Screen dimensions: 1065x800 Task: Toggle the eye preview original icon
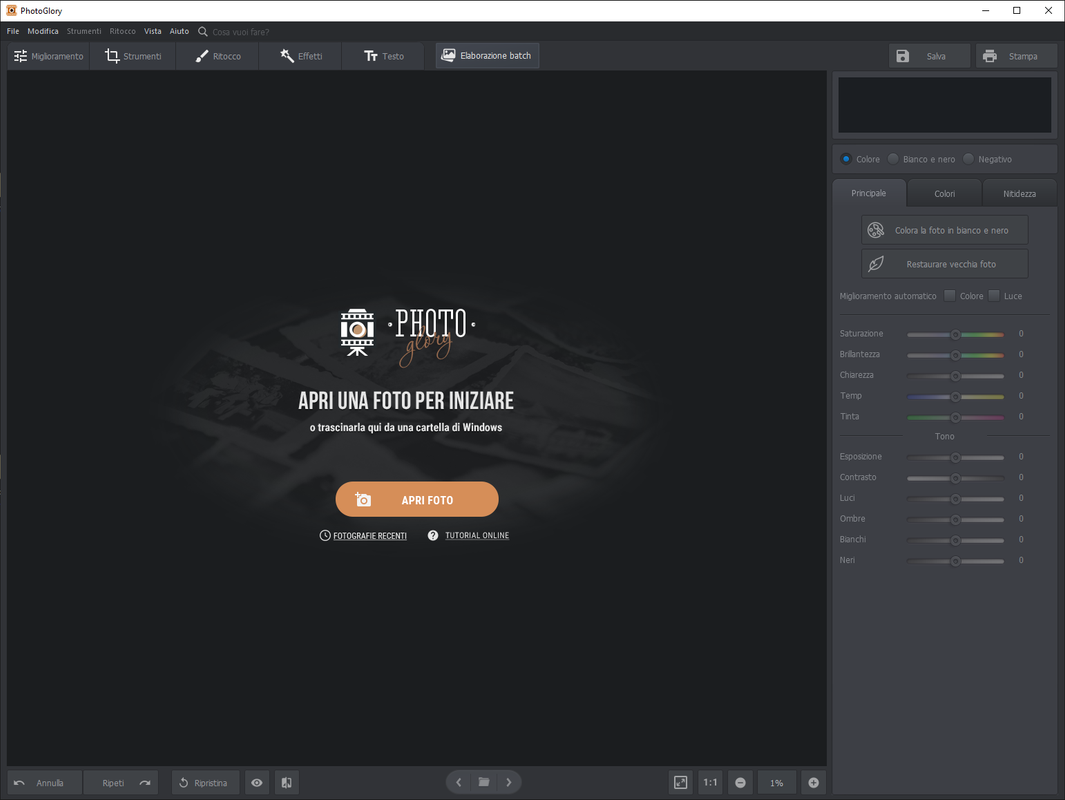coord(257,783)
